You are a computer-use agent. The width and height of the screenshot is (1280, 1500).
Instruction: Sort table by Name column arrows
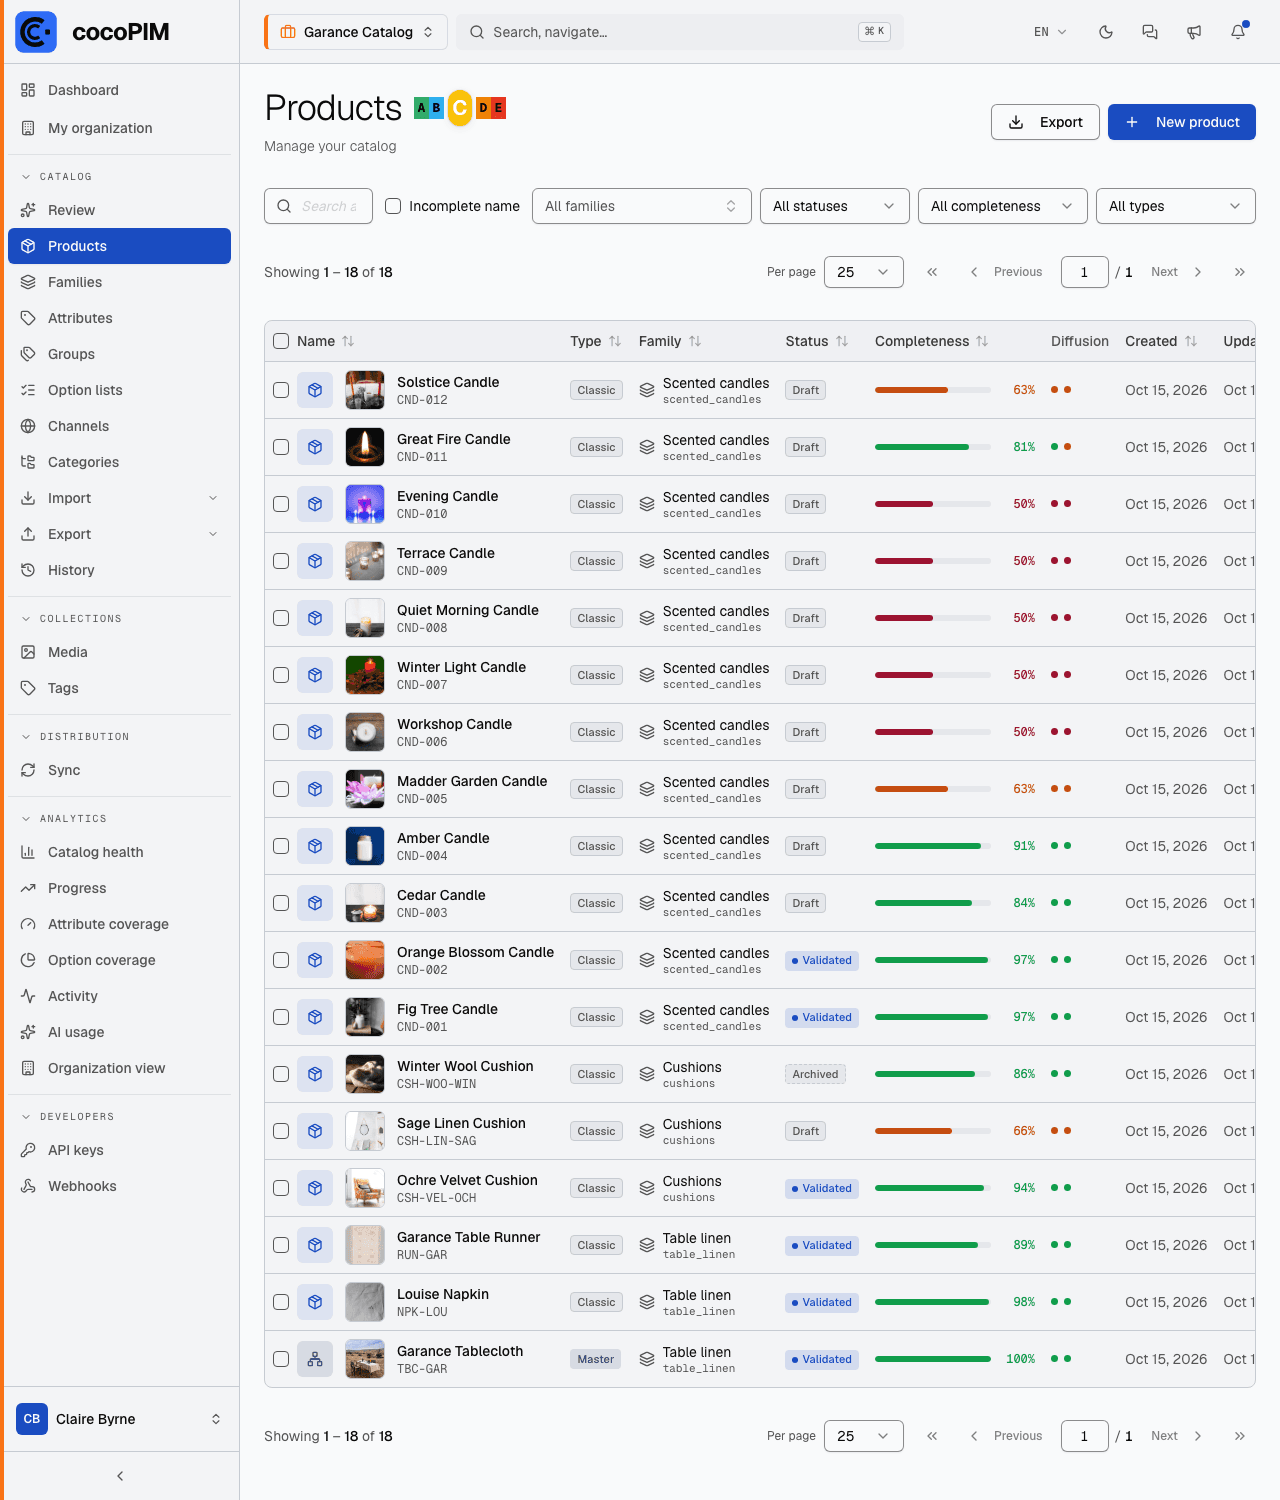pos(348,341)
